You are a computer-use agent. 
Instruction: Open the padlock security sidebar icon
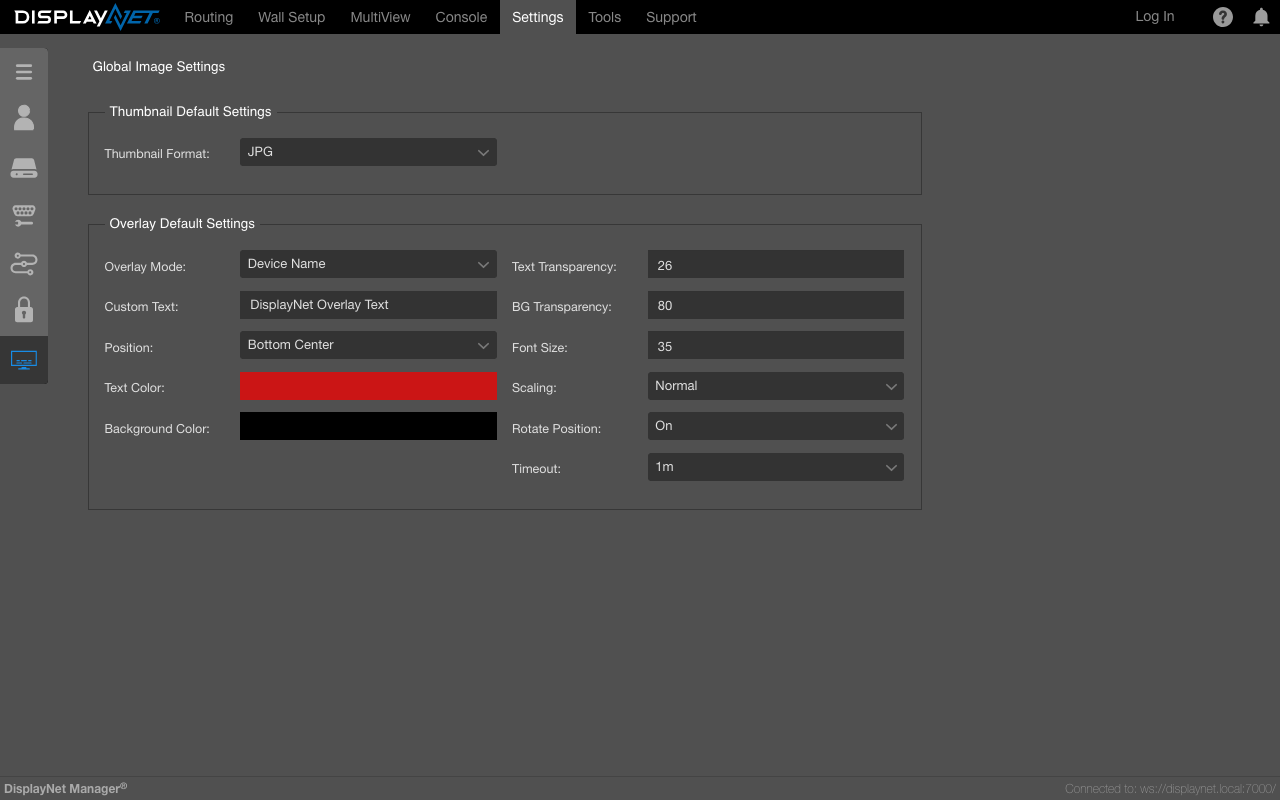(x=24, y=310)
